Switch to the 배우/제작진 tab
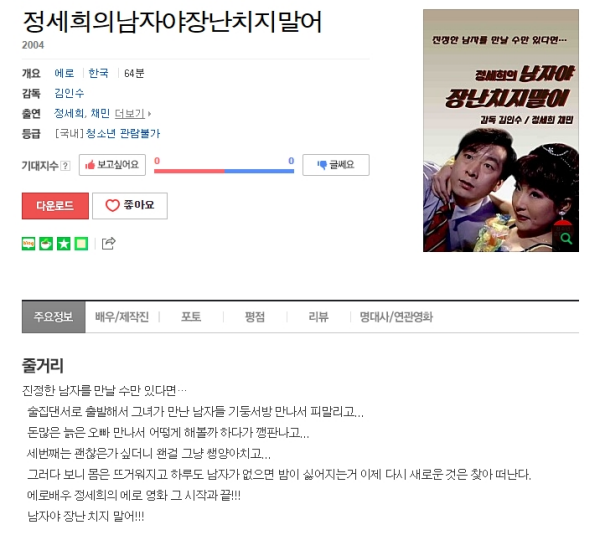This screenshot has height=535, width=600. [x=122, y=317]
